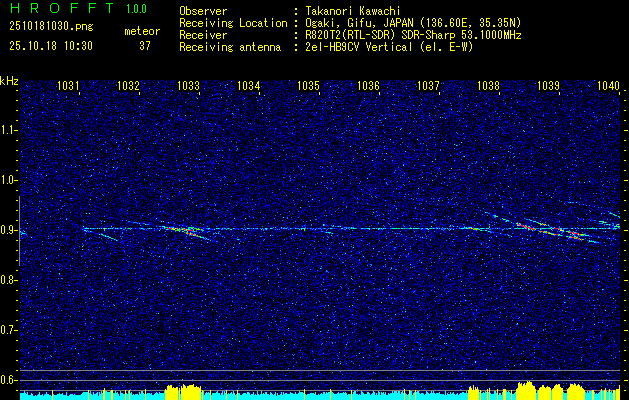
Task: Click the 0.6 frequency axis label
Action: 8,380
